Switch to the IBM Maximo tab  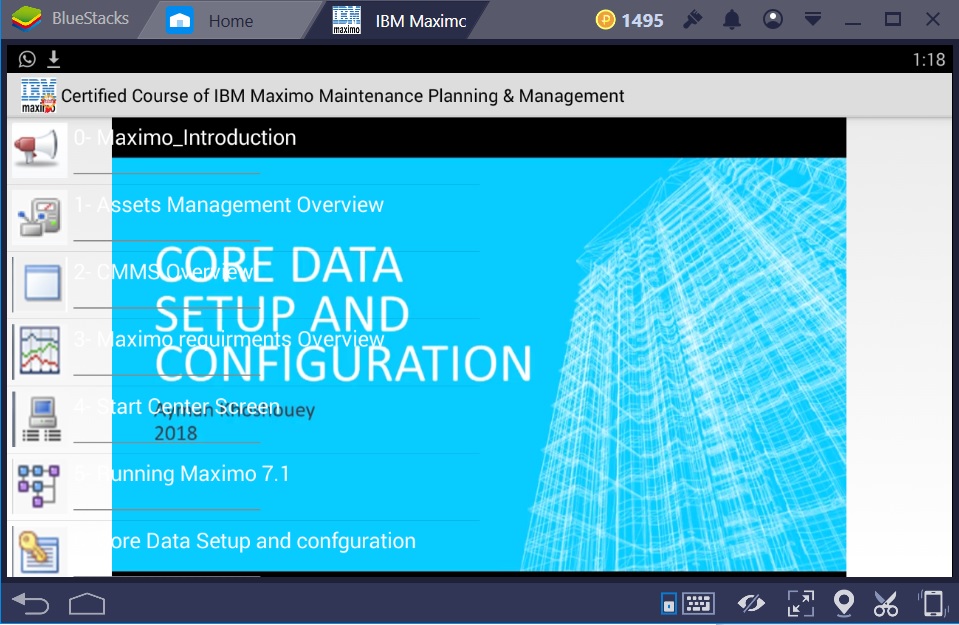[x=399, y=21]
